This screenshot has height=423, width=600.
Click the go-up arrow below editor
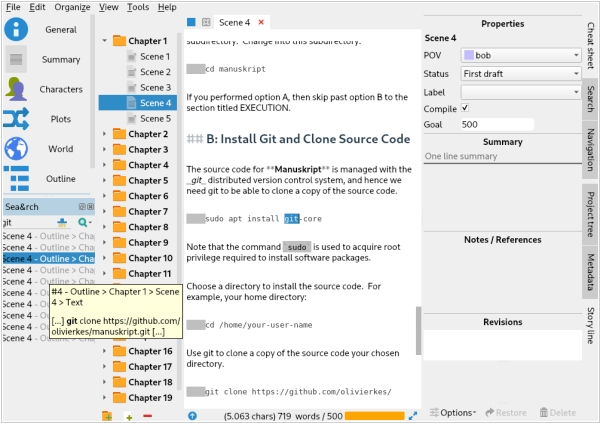pos(193,414)
